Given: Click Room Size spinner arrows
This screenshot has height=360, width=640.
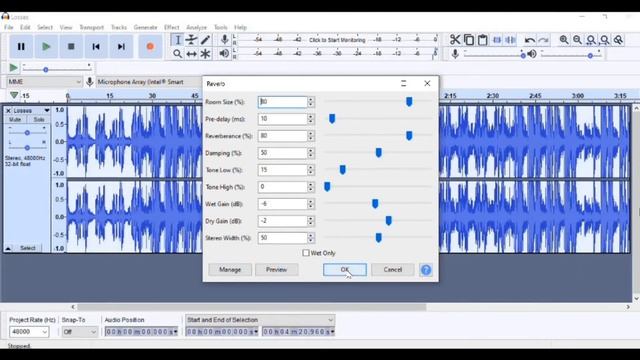Looking at the screenshot, I should [x=311, y=102].
